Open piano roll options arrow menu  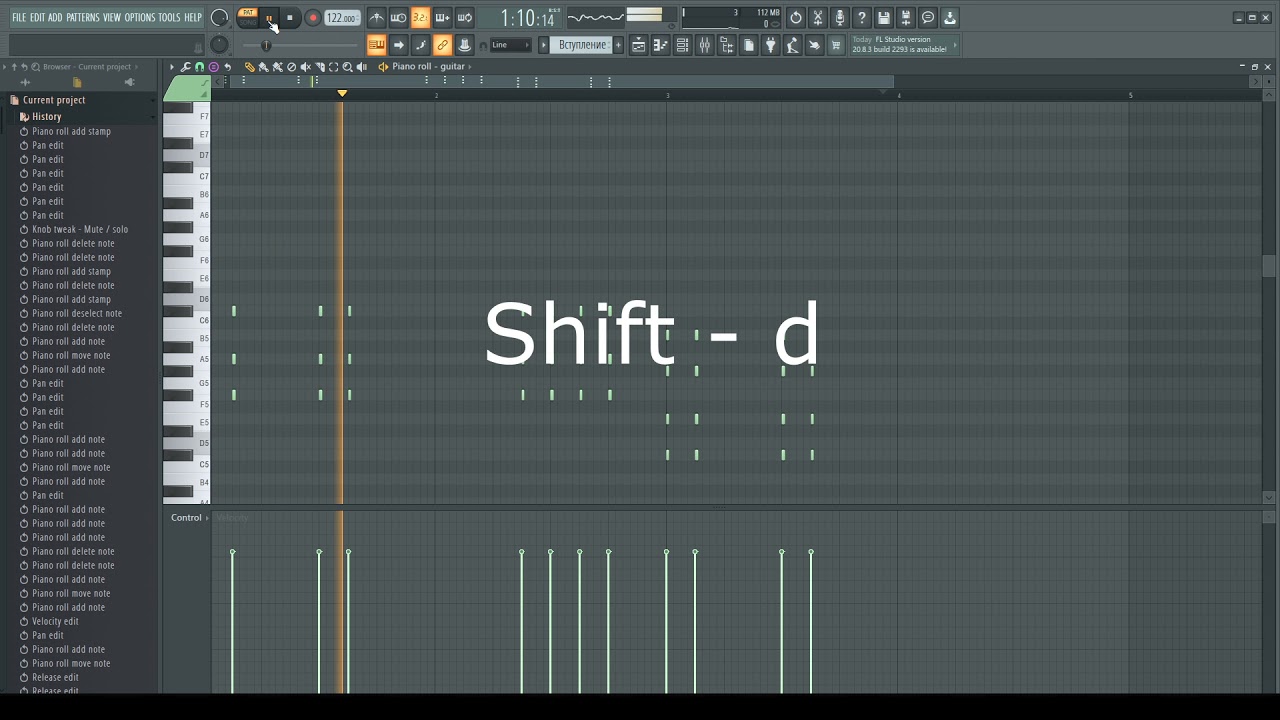click(x=172, y=67)
